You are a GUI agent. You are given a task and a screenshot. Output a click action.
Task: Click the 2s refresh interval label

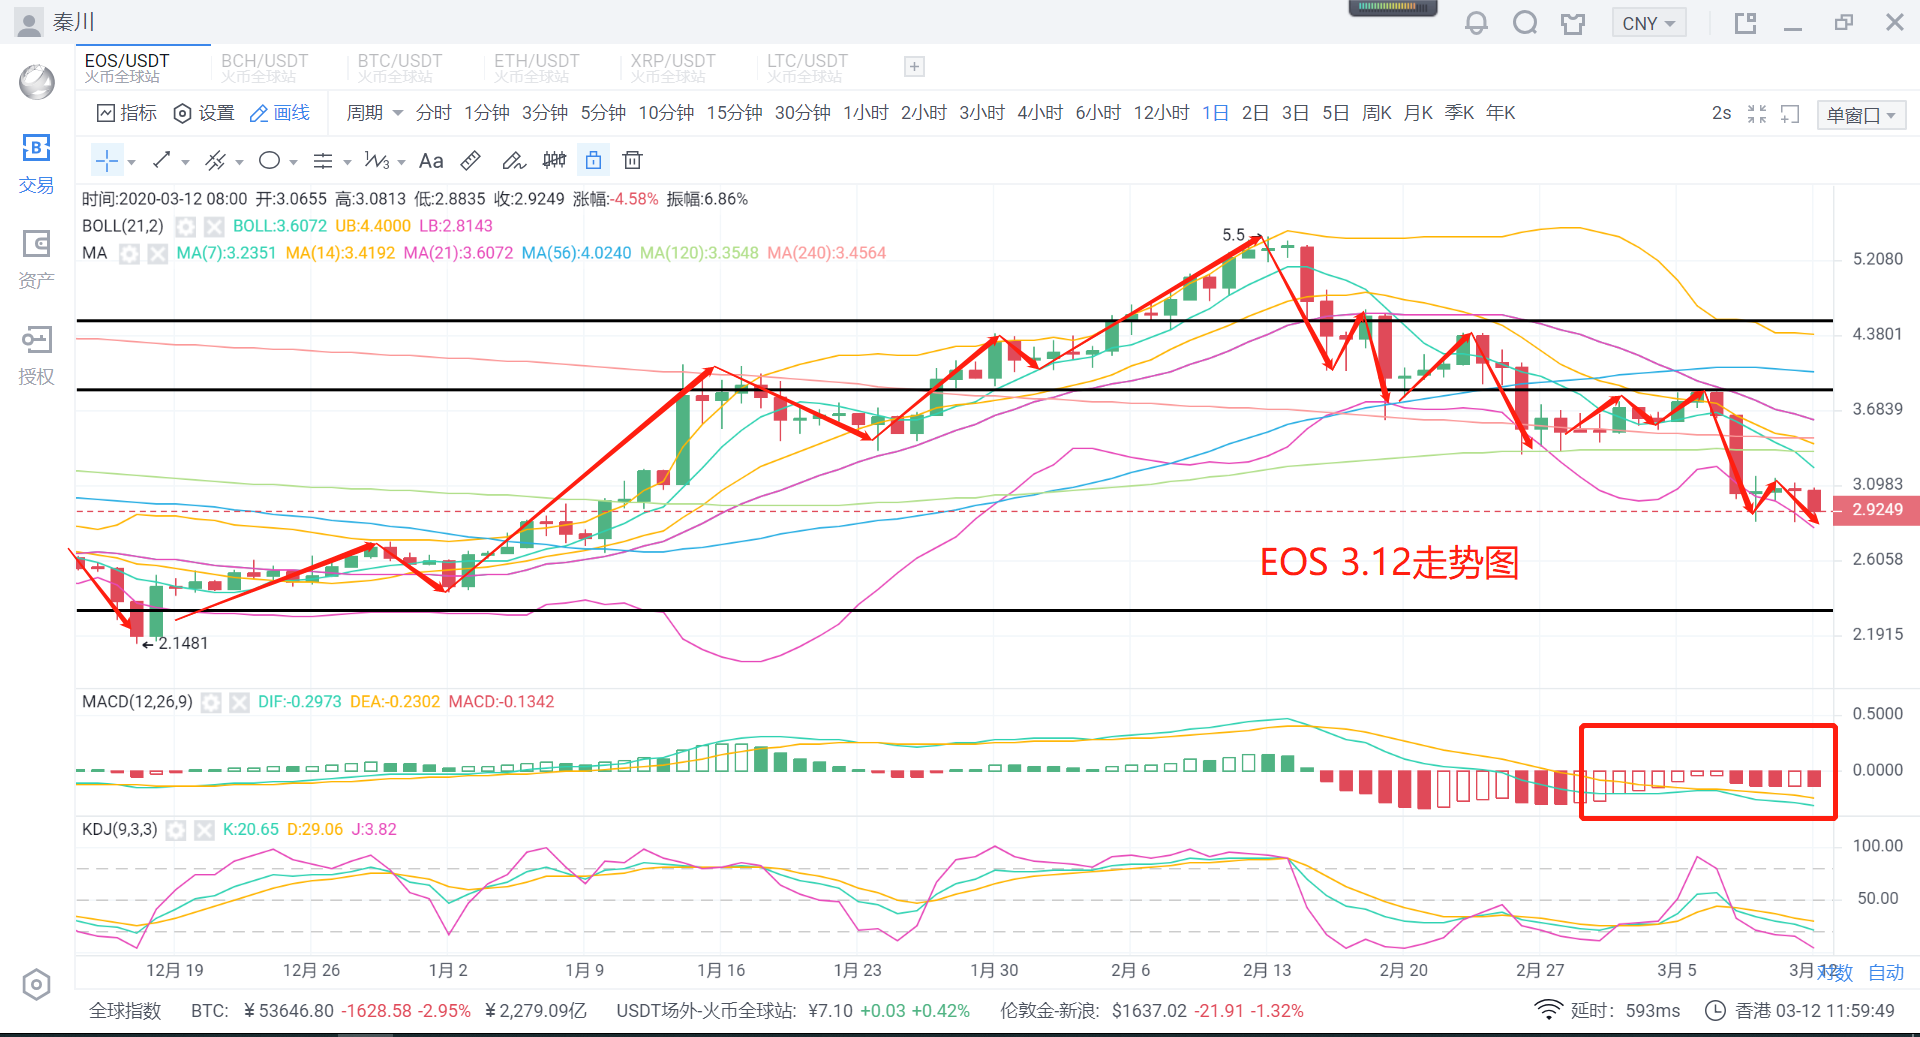pyautogui.click(x=1721, y=113)
